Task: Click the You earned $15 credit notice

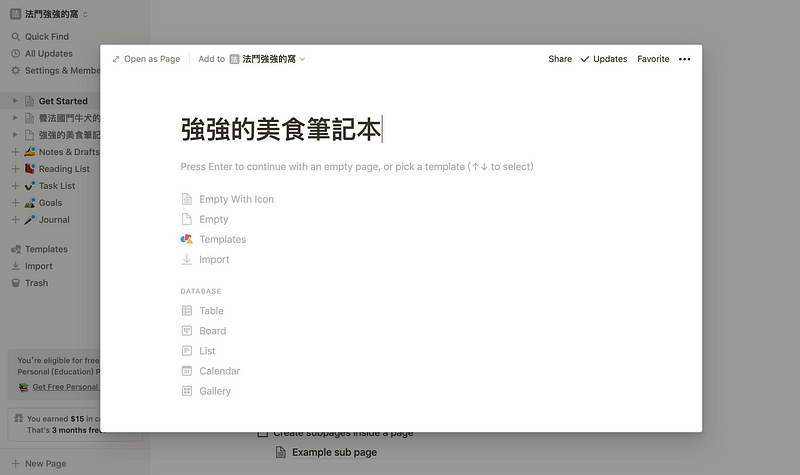Action: [55, 424]
